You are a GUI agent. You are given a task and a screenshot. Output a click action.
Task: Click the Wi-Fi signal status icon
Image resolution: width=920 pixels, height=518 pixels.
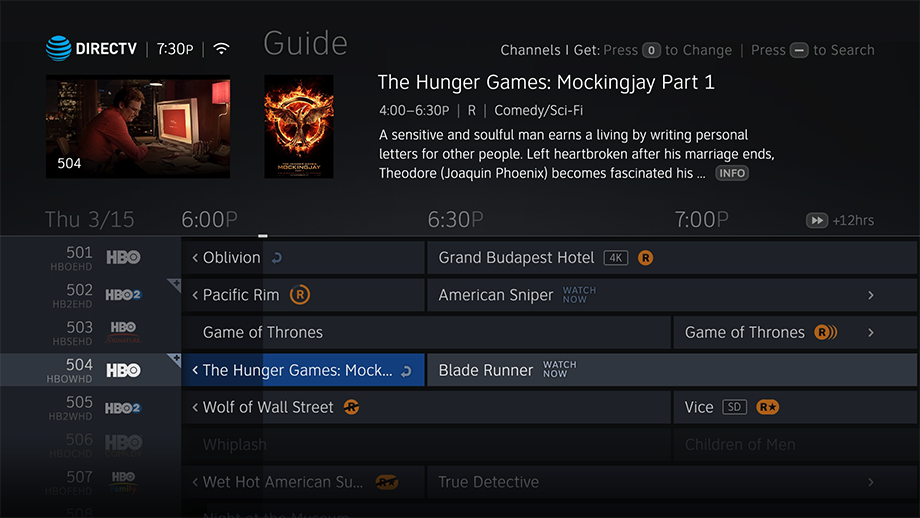point(221,48)
